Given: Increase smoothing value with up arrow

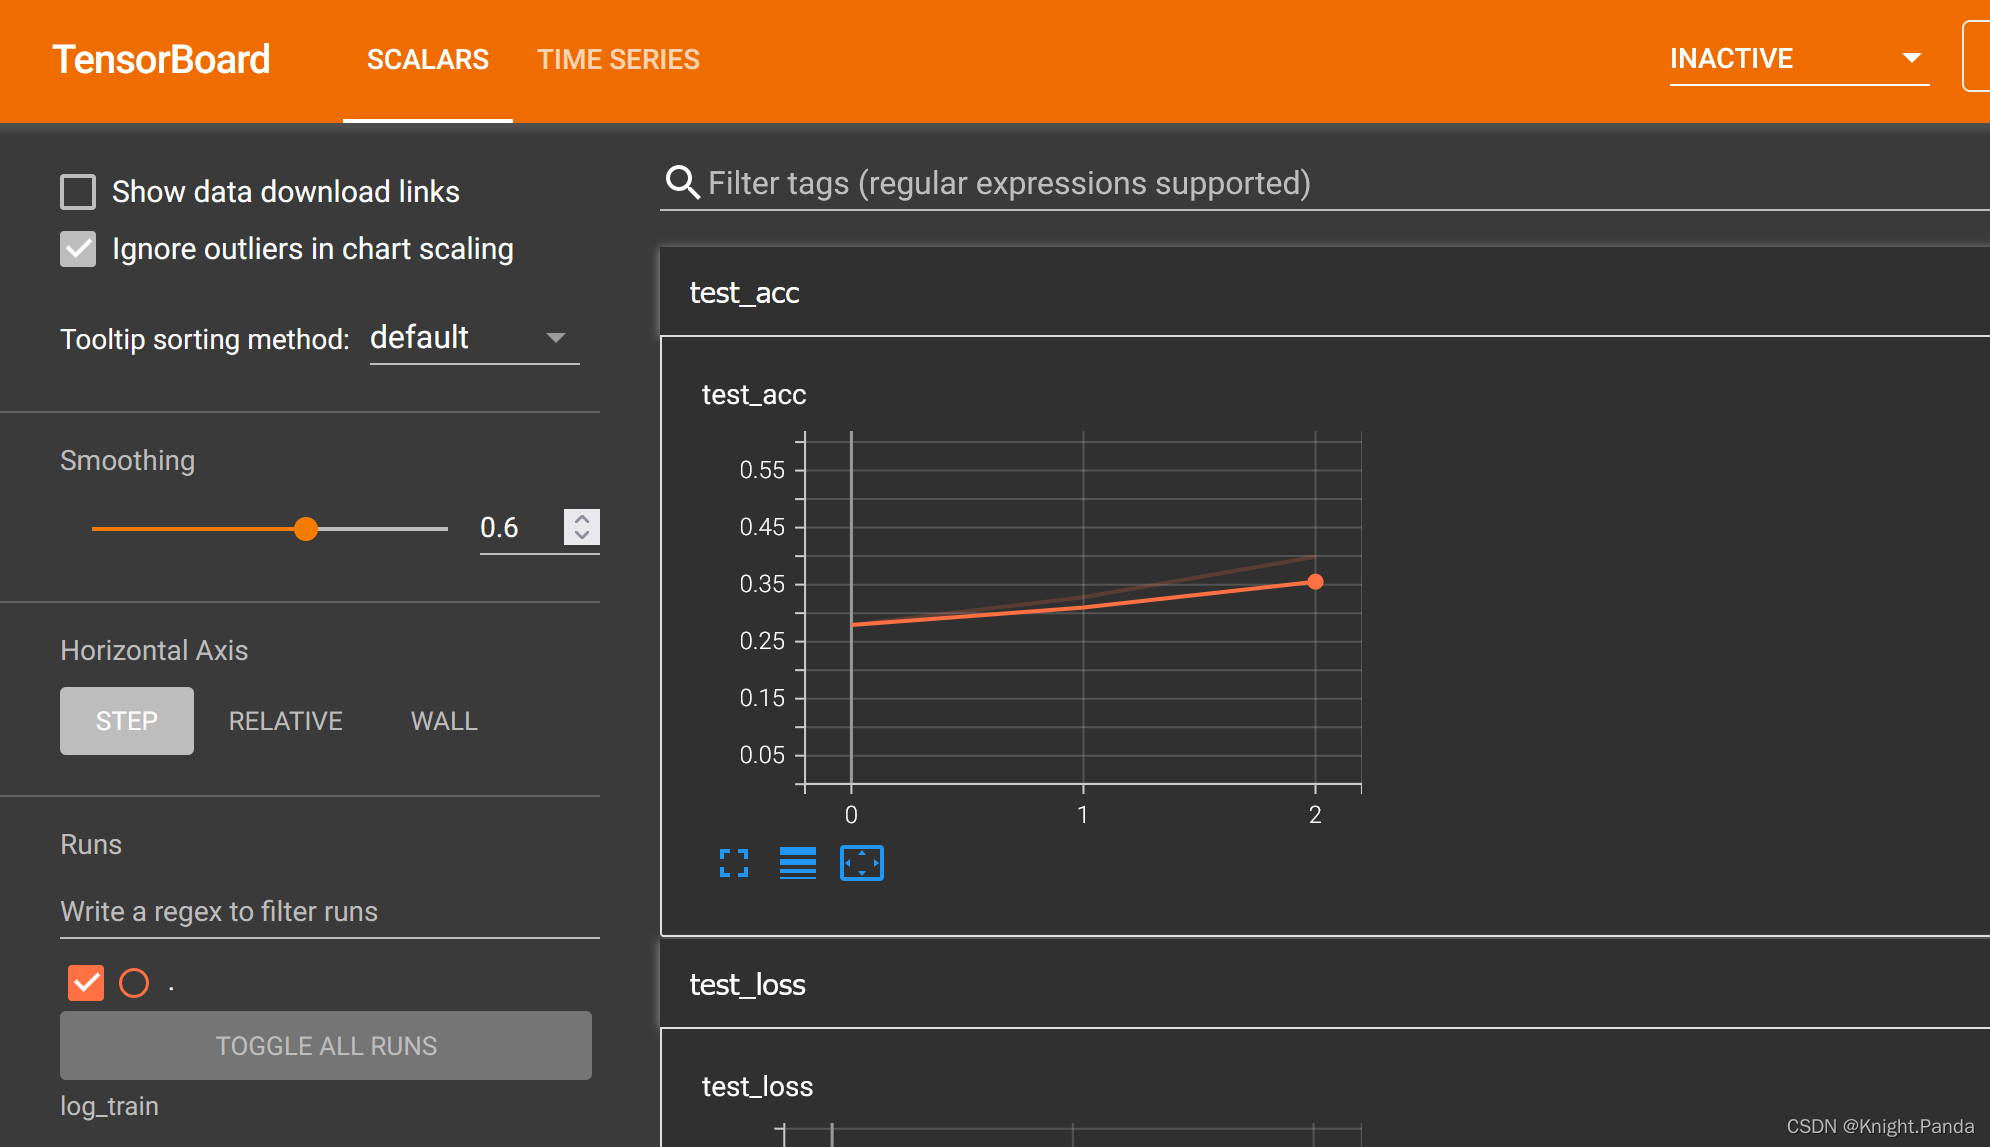Looking at the screenshot, I should click(582, 518).
